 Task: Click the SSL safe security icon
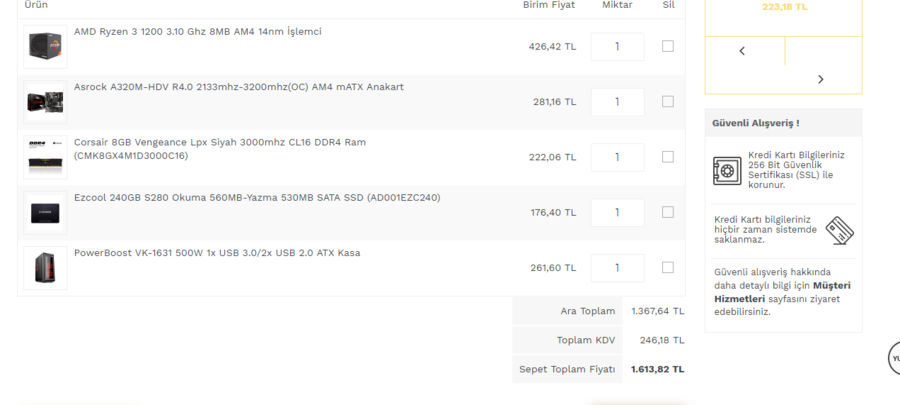pyautogui.click(x=727, y=170)
